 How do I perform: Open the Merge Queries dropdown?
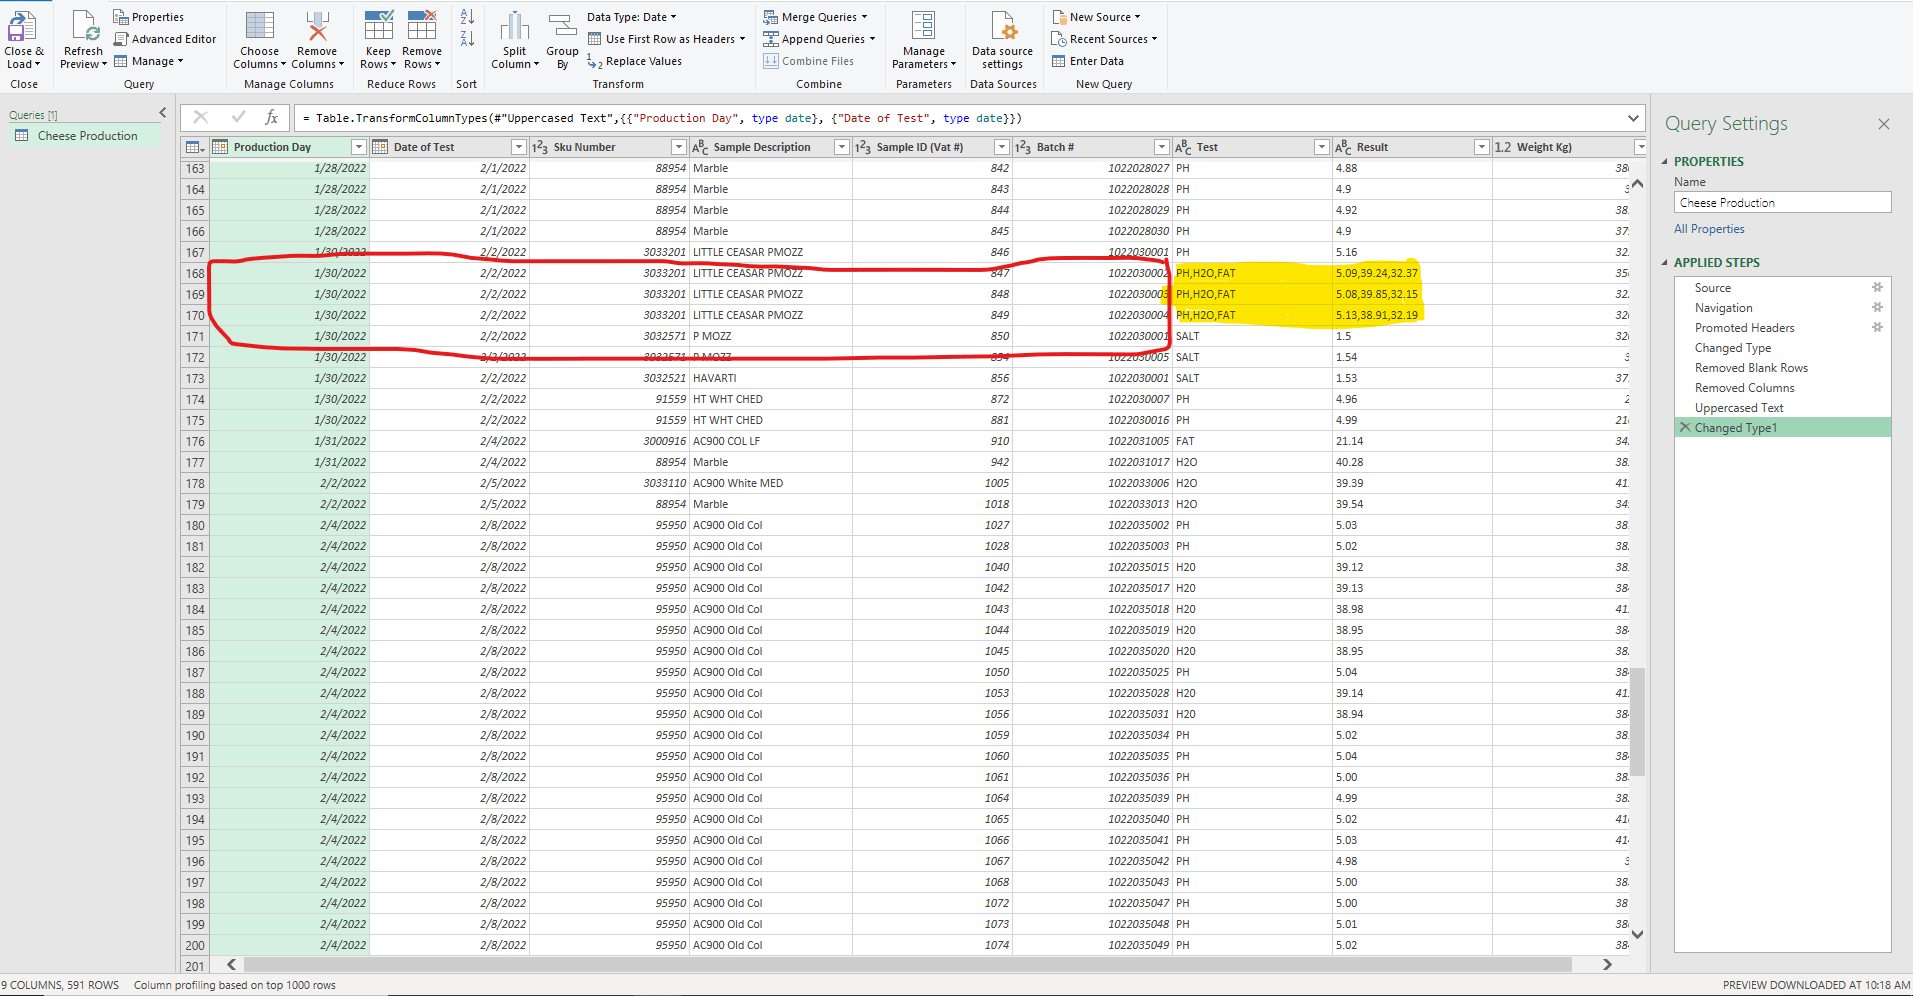815,17
